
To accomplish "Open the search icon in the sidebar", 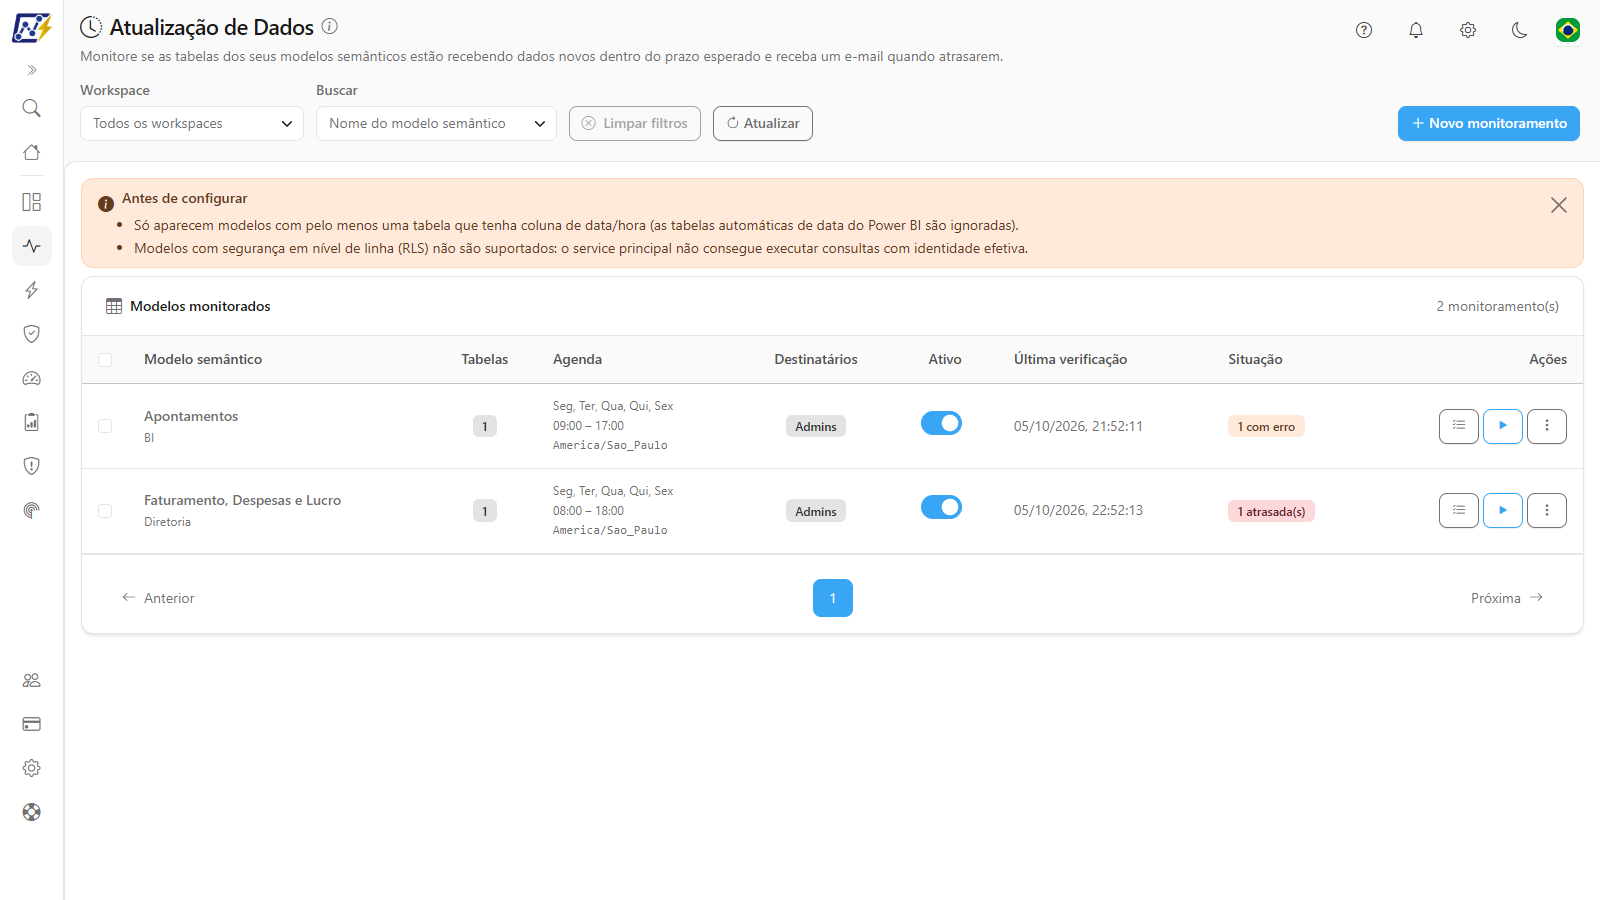I will pos(32,108).
